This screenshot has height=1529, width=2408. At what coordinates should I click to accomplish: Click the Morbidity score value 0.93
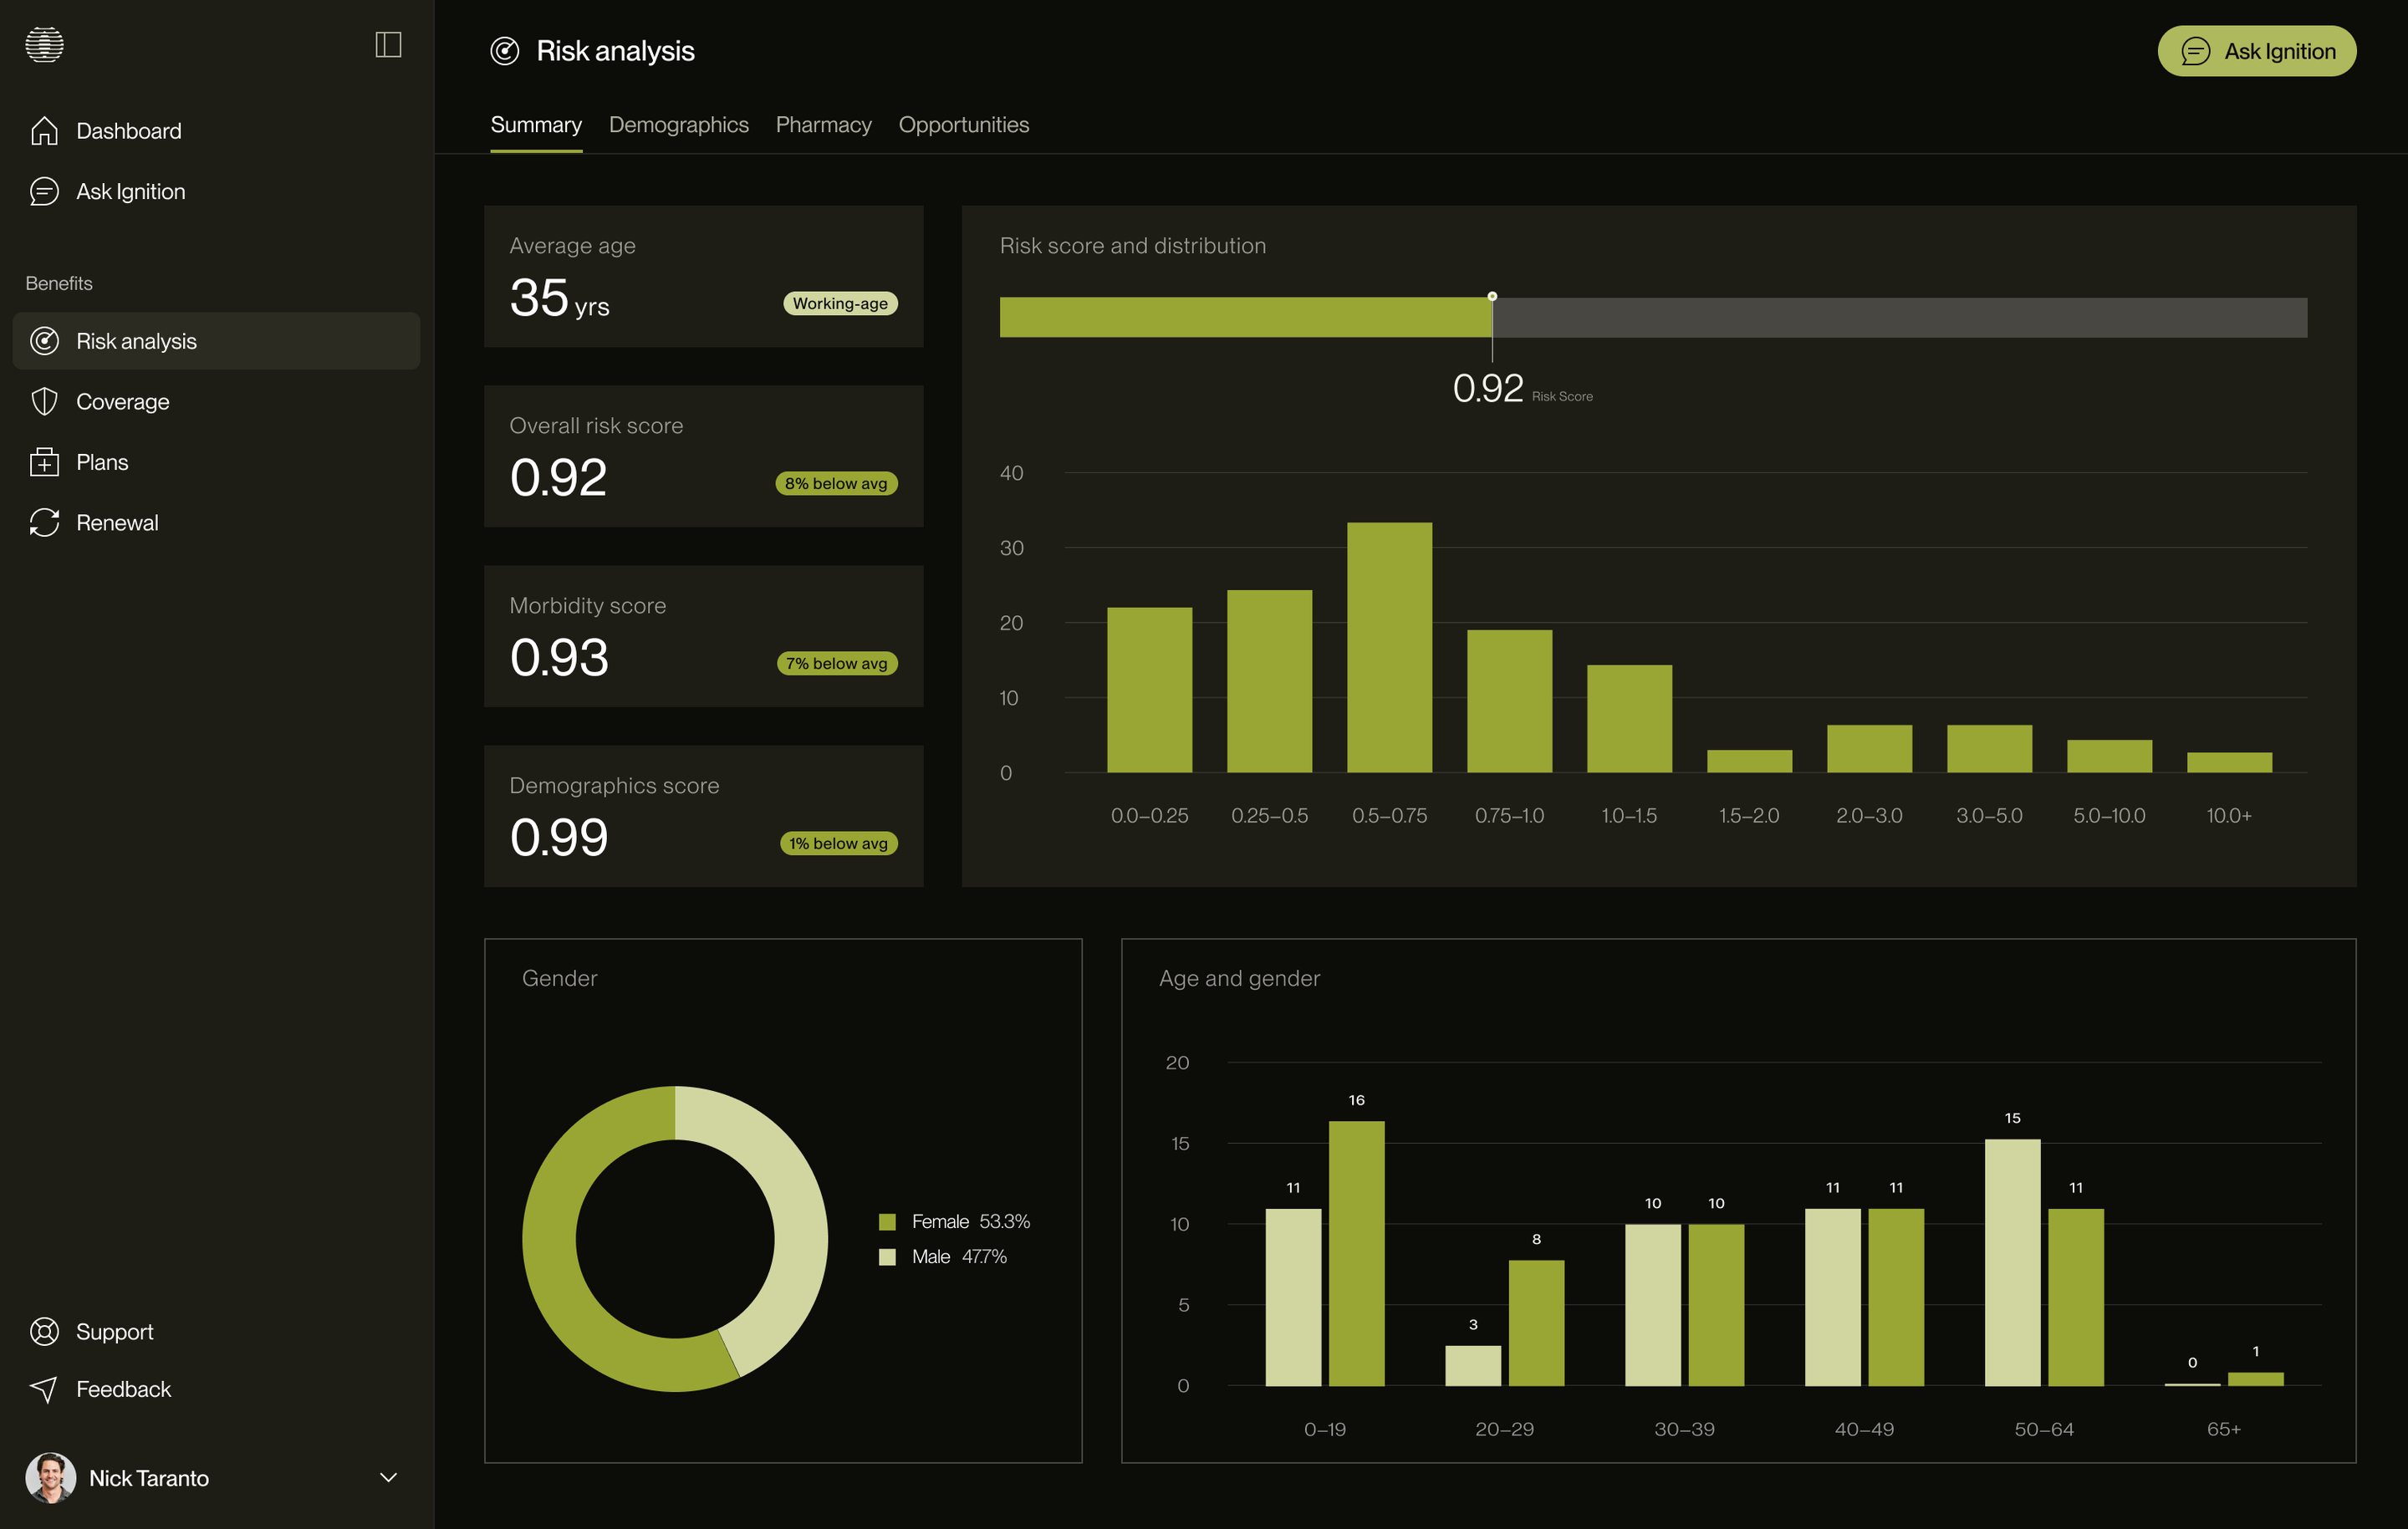559,658
